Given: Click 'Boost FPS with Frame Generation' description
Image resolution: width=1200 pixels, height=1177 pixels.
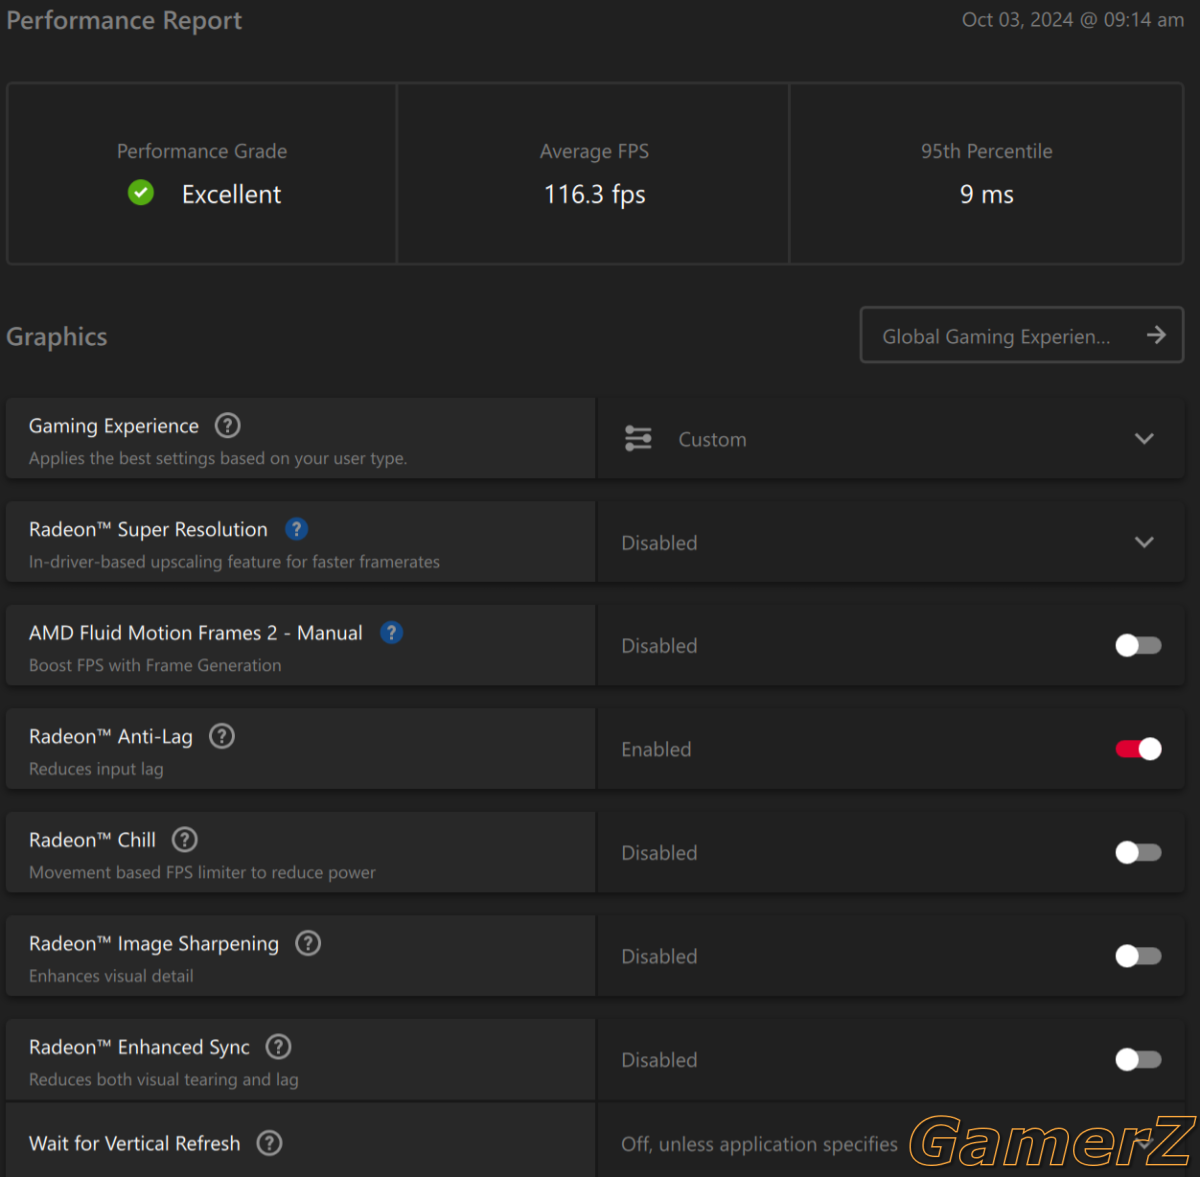Looking at the screenshot, I should coord(155,666).
